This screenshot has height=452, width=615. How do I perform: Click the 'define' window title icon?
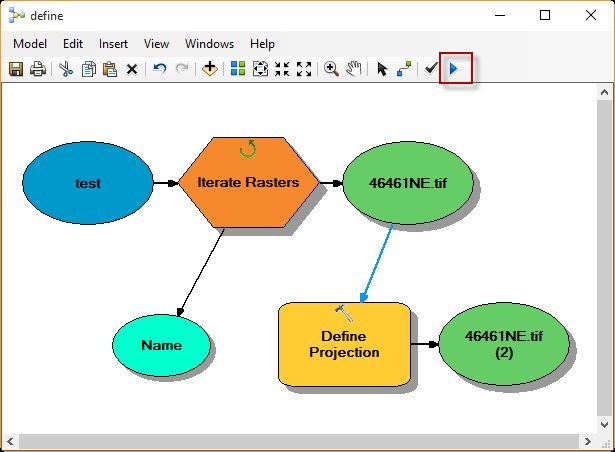(17, 16)
